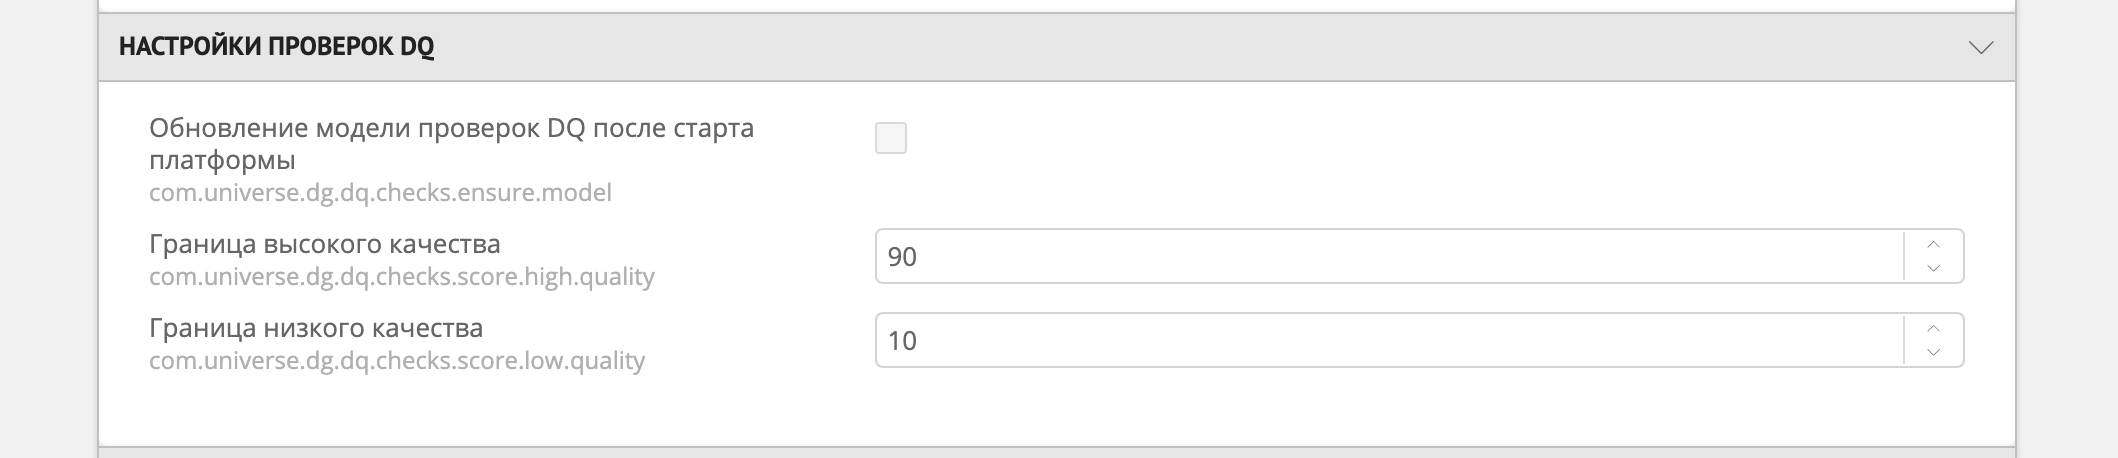2118x458 pixels.
Task: Click the НАСТРОЙКИ ПРОВЕРОК DQ header title
Action: [x=276, y=47]
